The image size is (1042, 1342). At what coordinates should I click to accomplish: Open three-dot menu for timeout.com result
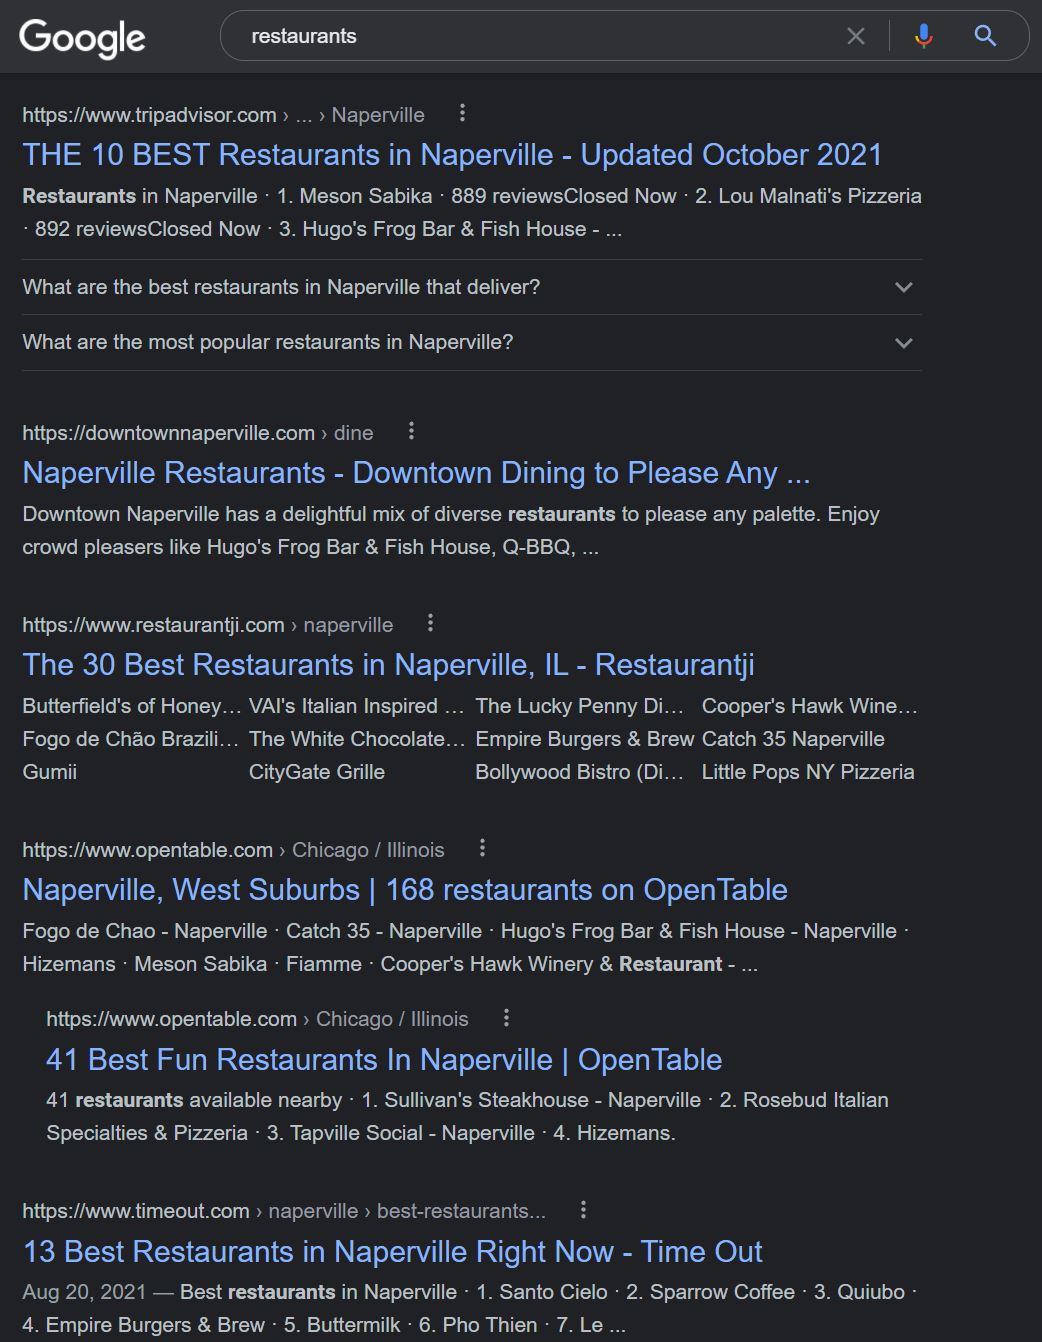coord(583,1210)
